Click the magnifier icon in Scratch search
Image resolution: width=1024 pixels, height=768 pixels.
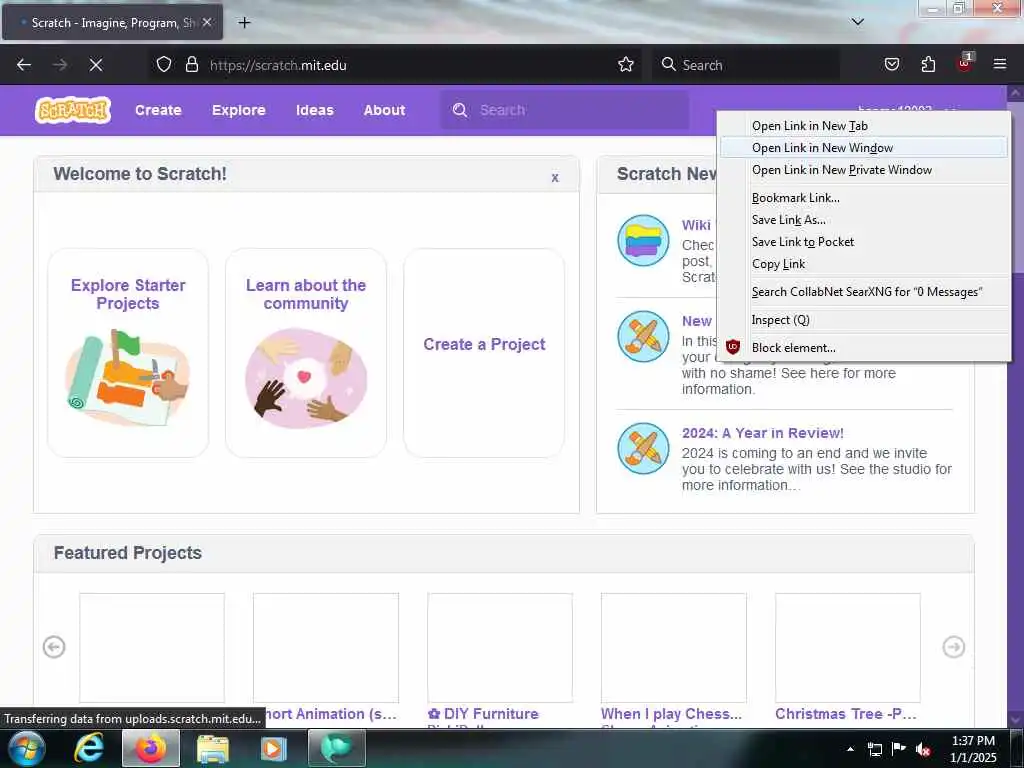pos(460,110)
